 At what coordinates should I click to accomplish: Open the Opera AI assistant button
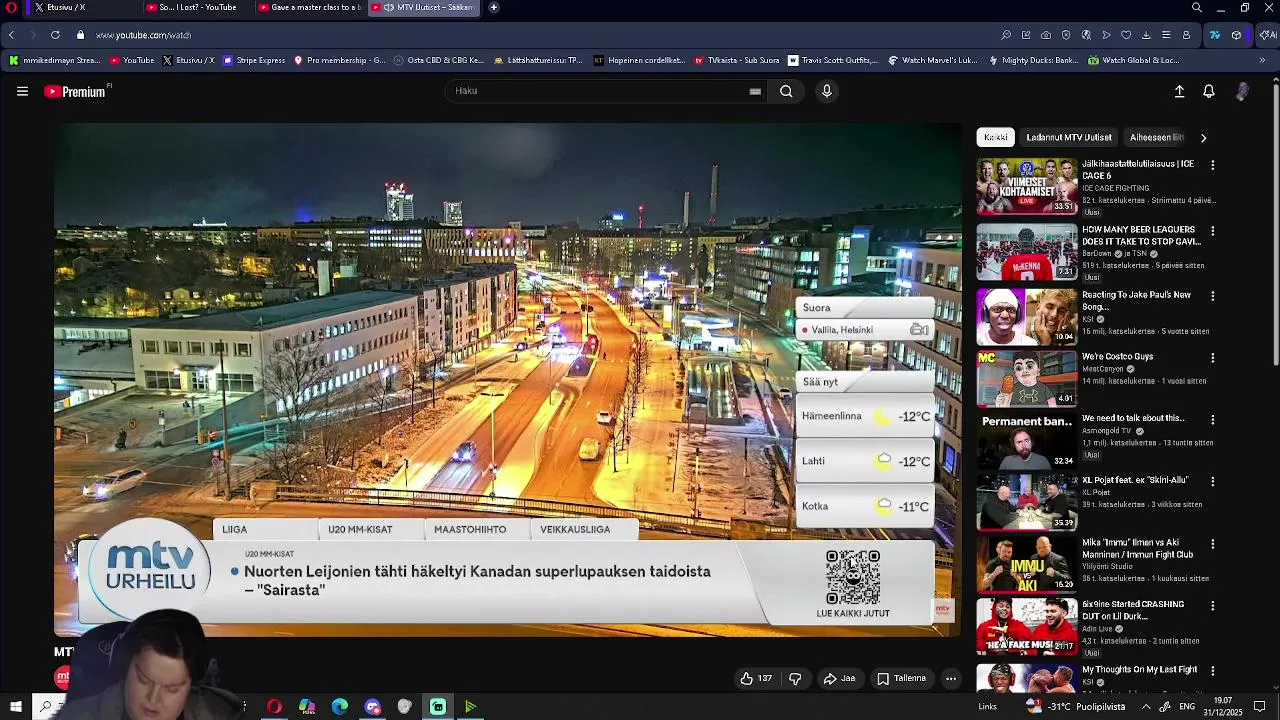[x=1268, y=35]
